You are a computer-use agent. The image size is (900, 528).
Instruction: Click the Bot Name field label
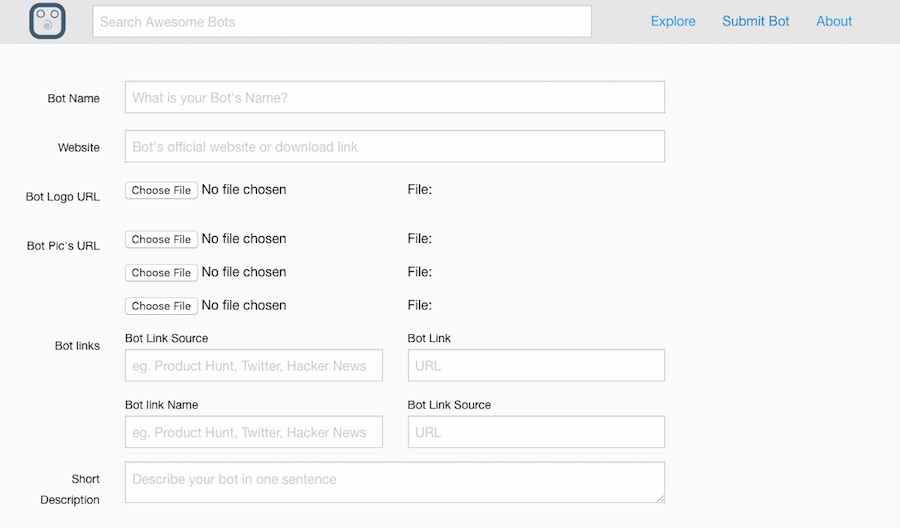click(74, 99)
